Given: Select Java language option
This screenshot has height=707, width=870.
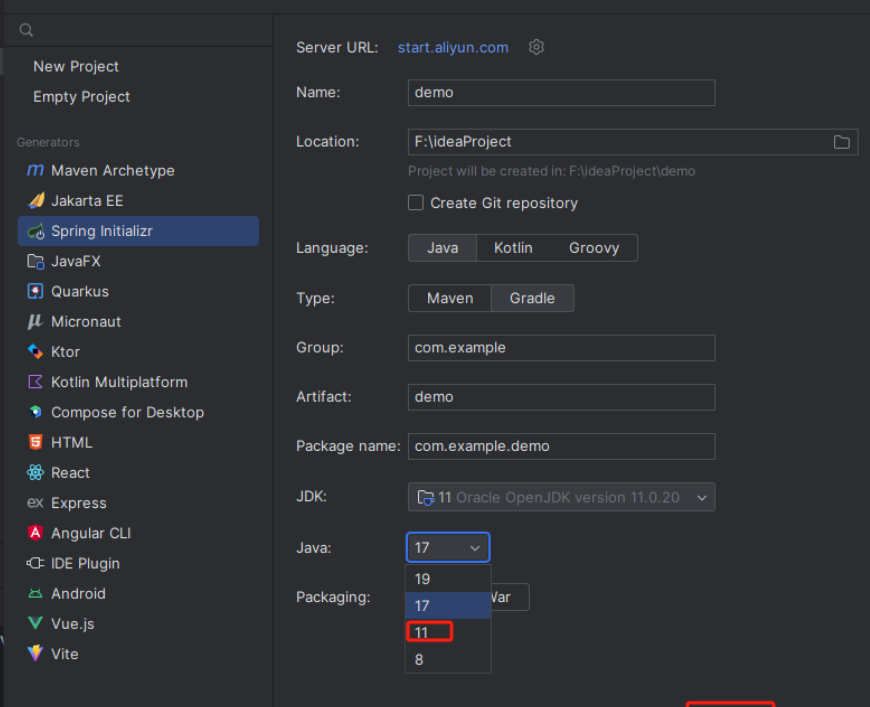Looking at the screenshot, I should coord(442,248).
